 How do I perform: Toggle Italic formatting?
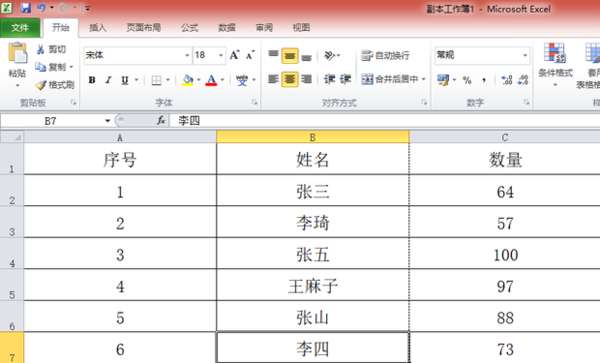(108, 80)
